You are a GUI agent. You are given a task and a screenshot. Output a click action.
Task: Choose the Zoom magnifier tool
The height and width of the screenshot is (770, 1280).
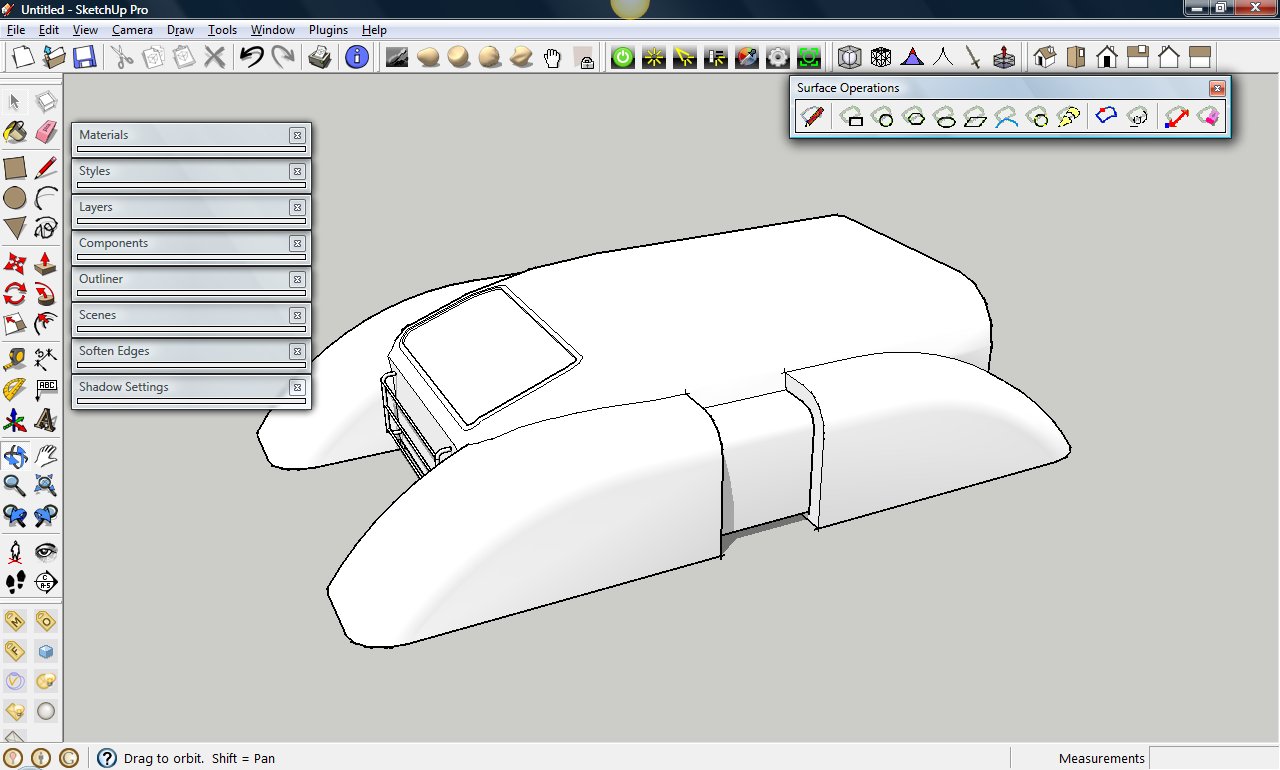pyautogui.click(x=15, y=486)
